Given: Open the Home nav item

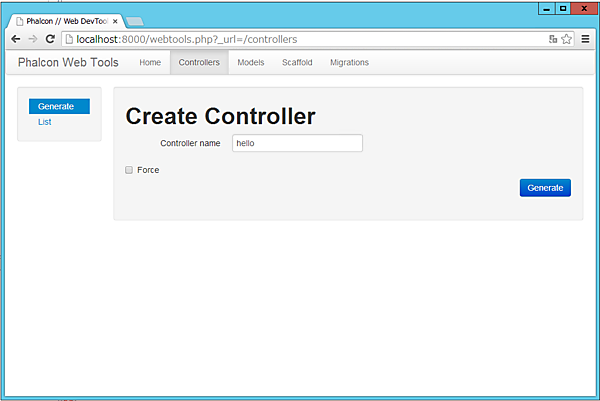Looking at the screenshot, I should coord(150,62).
